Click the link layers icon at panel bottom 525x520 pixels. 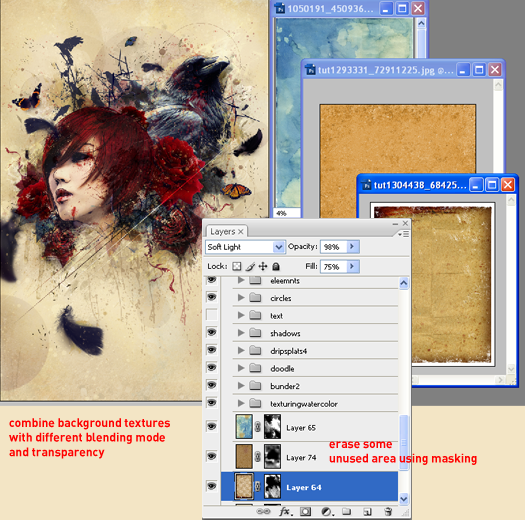coord(263,511)
